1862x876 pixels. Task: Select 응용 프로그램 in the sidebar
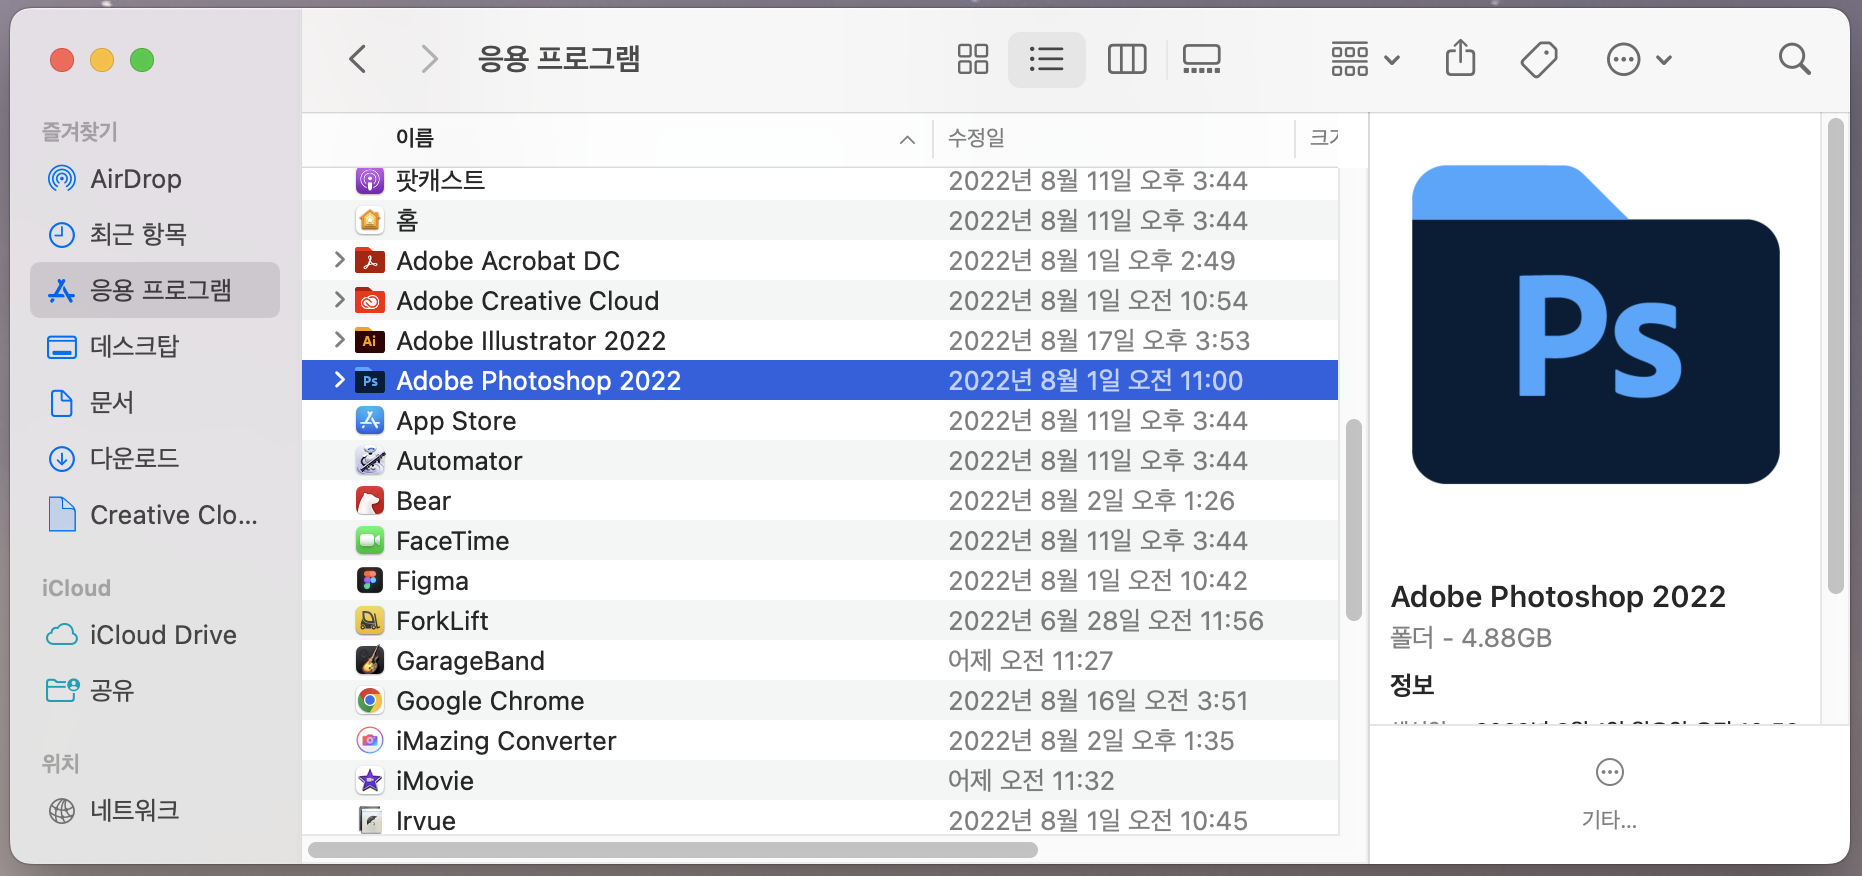[x=155, y=290]
